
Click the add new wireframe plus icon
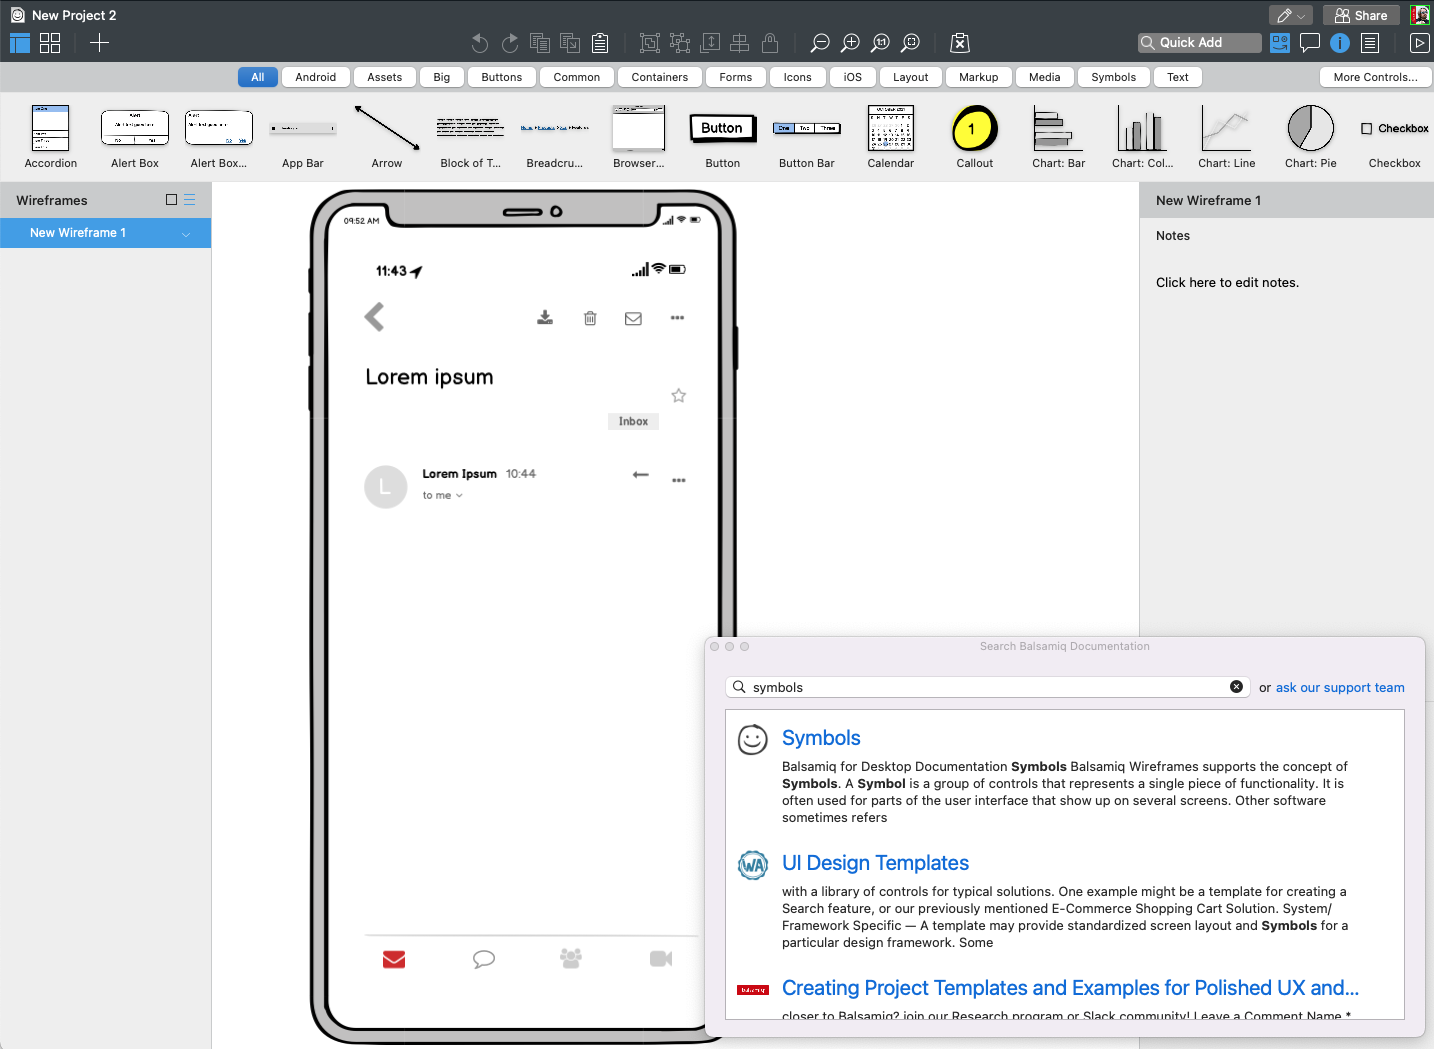coord(99,43)
